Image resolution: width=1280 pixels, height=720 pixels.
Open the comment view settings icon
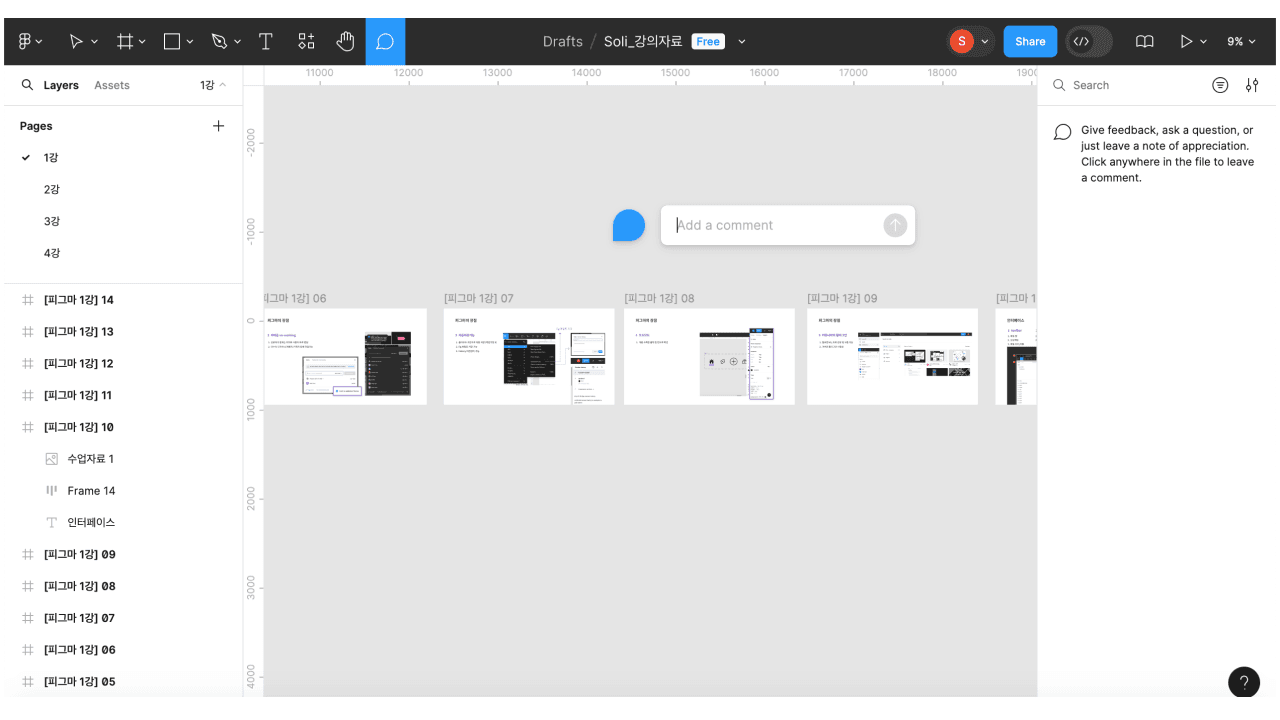1252,85
